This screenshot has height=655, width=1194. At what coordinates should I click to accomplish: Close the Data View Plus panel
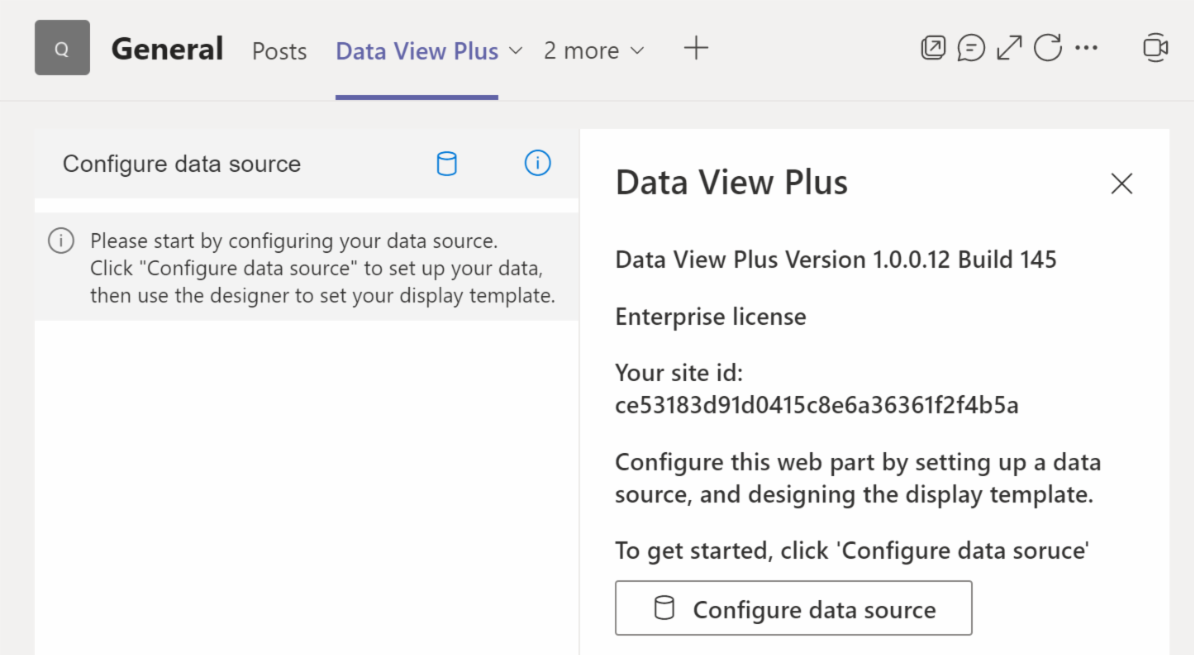(1122, 184)
